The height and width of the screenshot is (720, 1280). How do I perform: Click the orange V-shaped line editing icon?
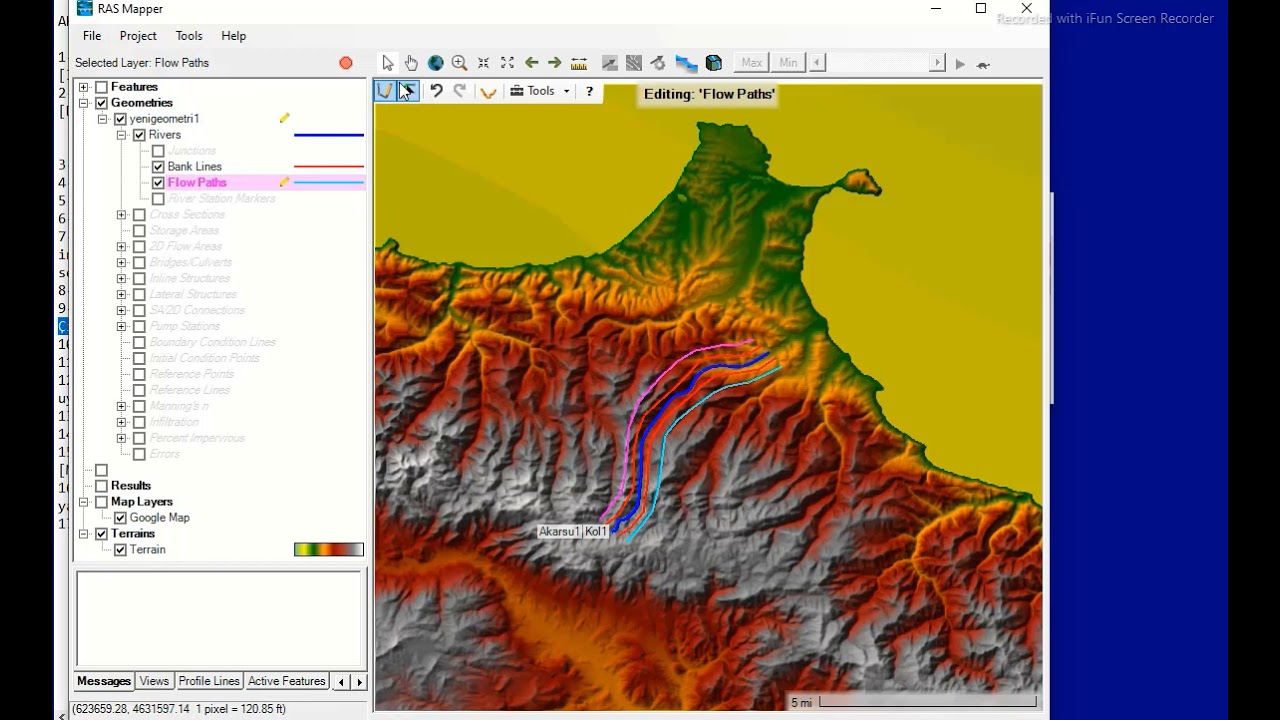[488, 92]
